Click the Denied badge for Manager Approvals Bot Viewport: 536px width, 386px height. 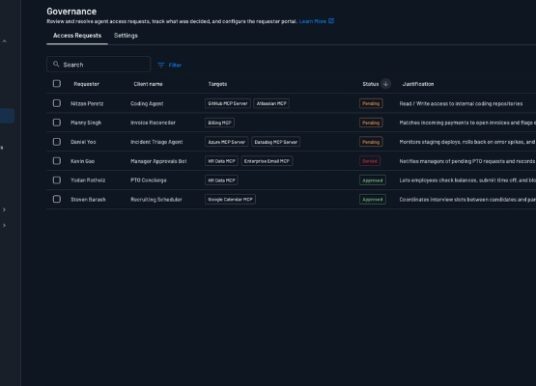pyautogui.click(x=370, y=161)
